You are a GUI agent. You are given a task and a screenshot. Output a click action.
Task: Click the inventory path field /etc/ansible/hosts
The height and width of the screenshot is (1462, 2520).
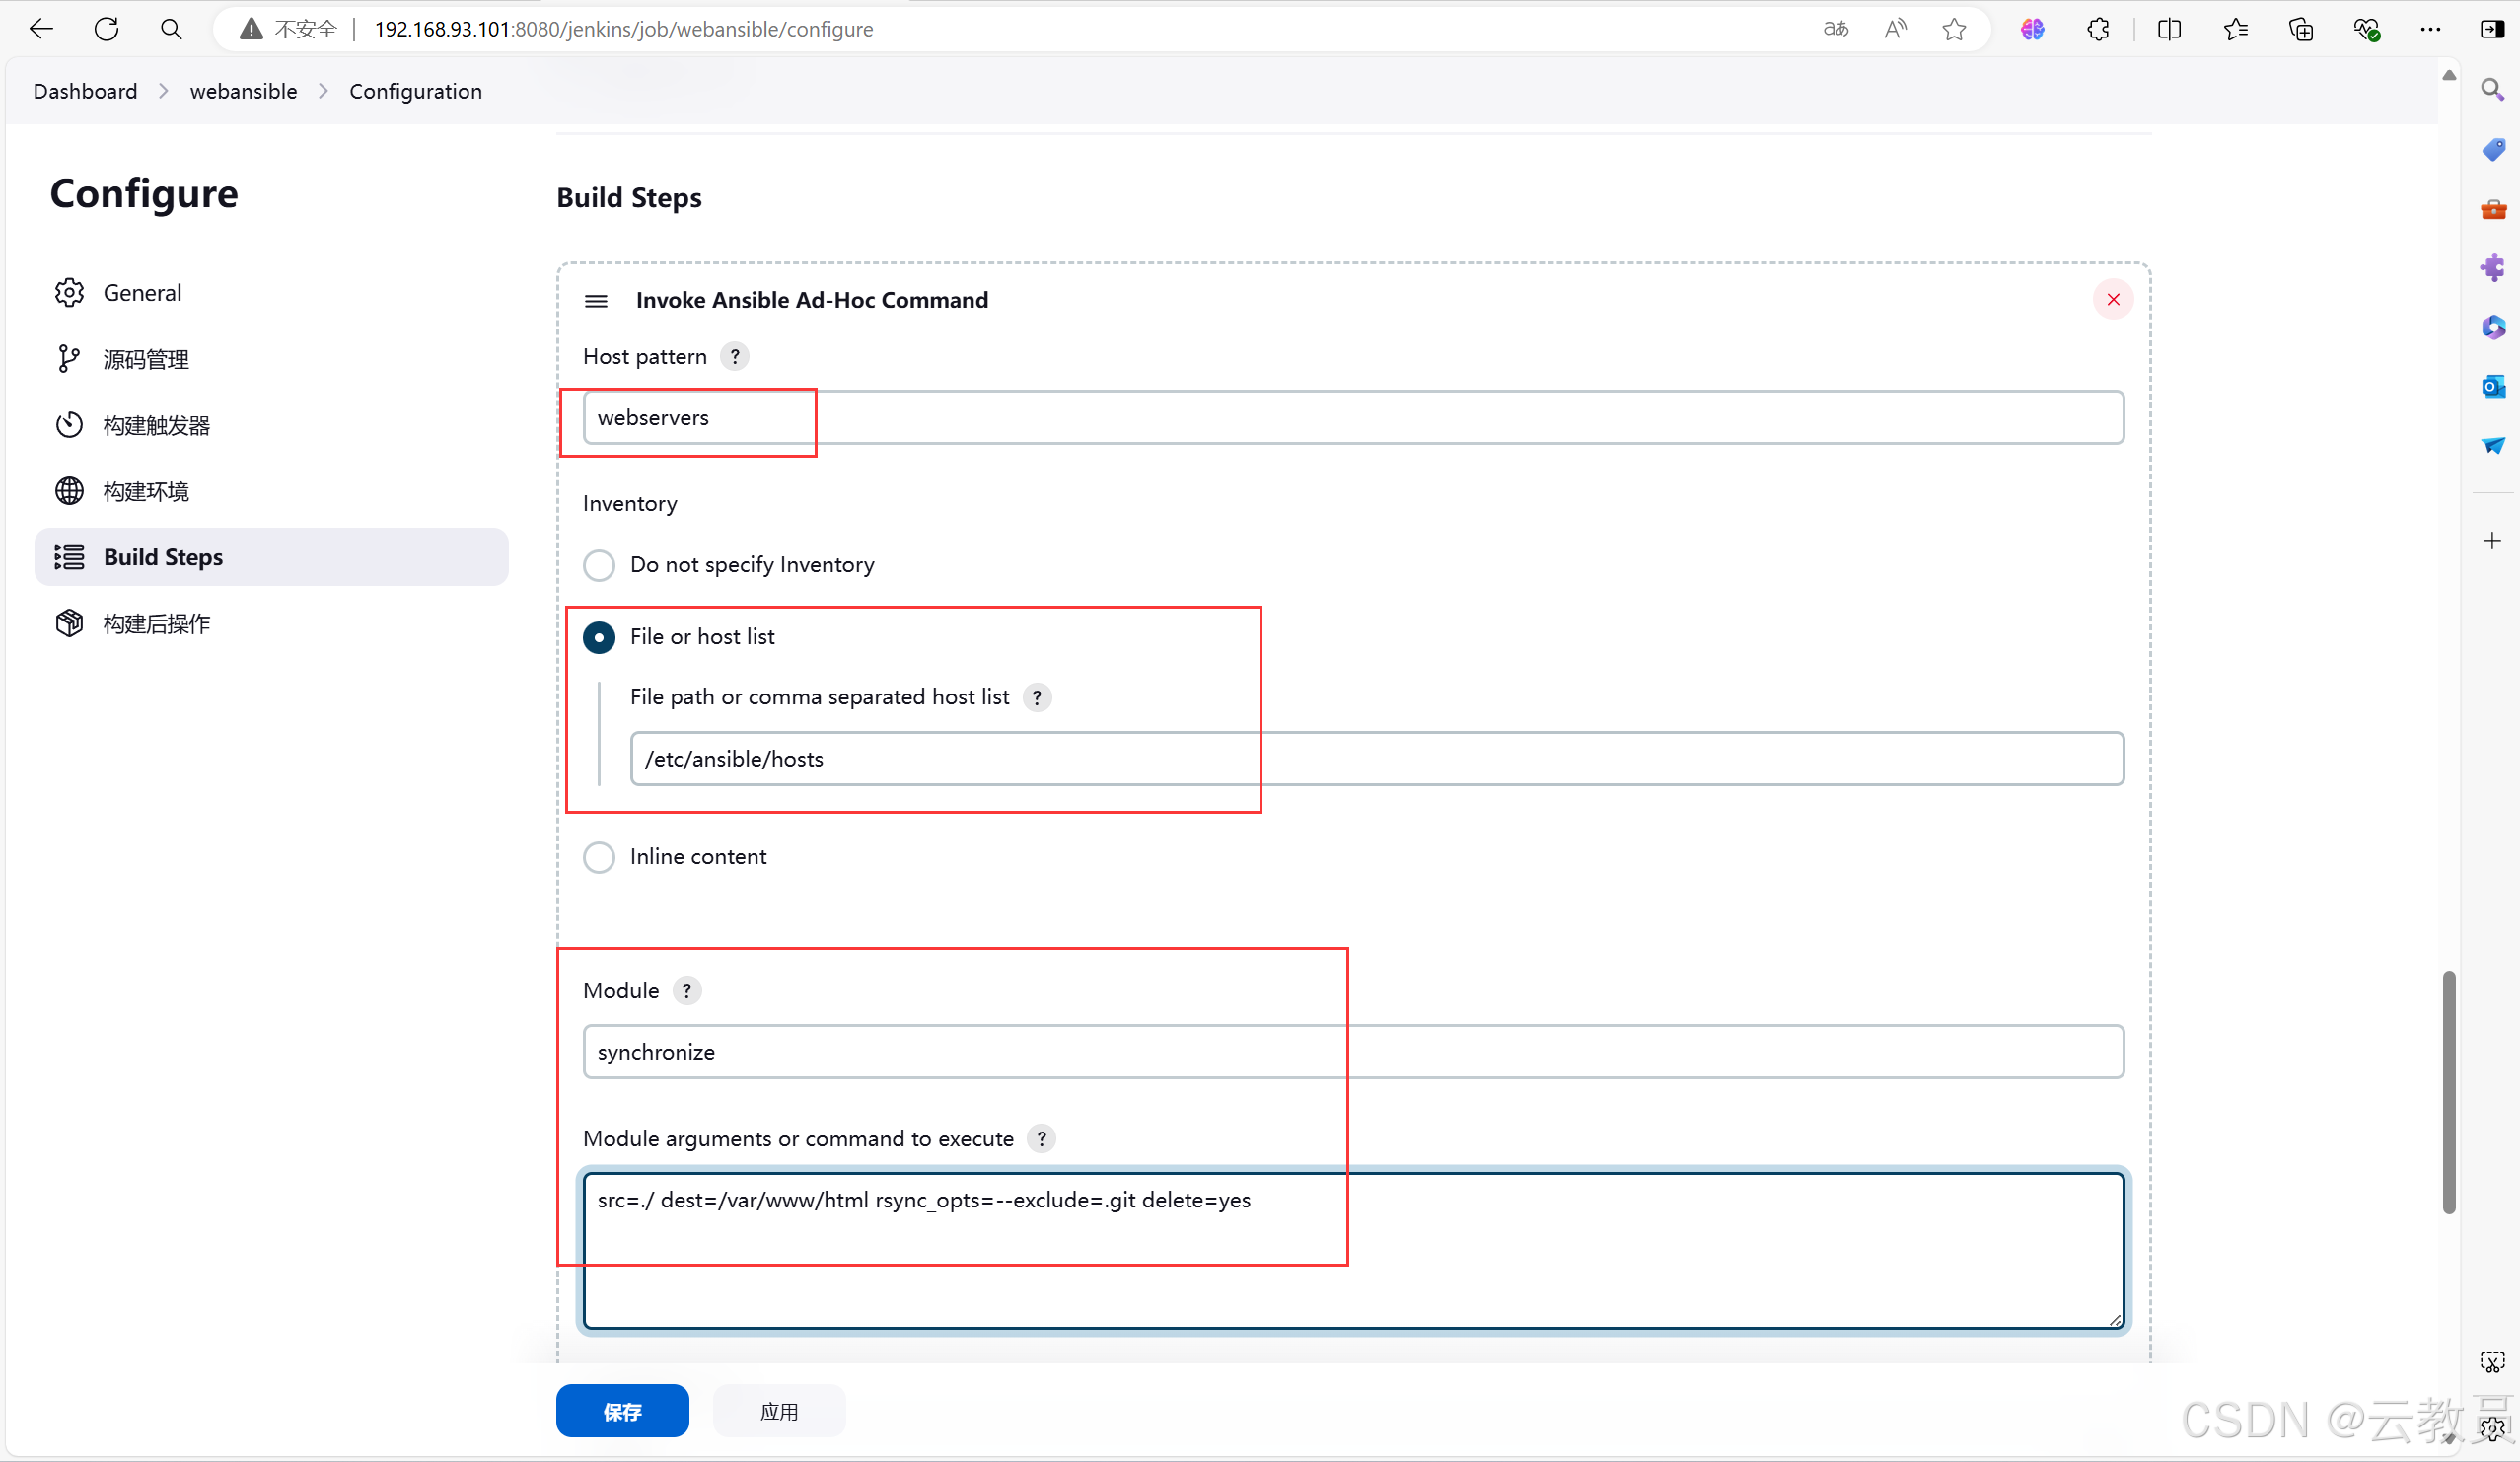coord(1377,759)
